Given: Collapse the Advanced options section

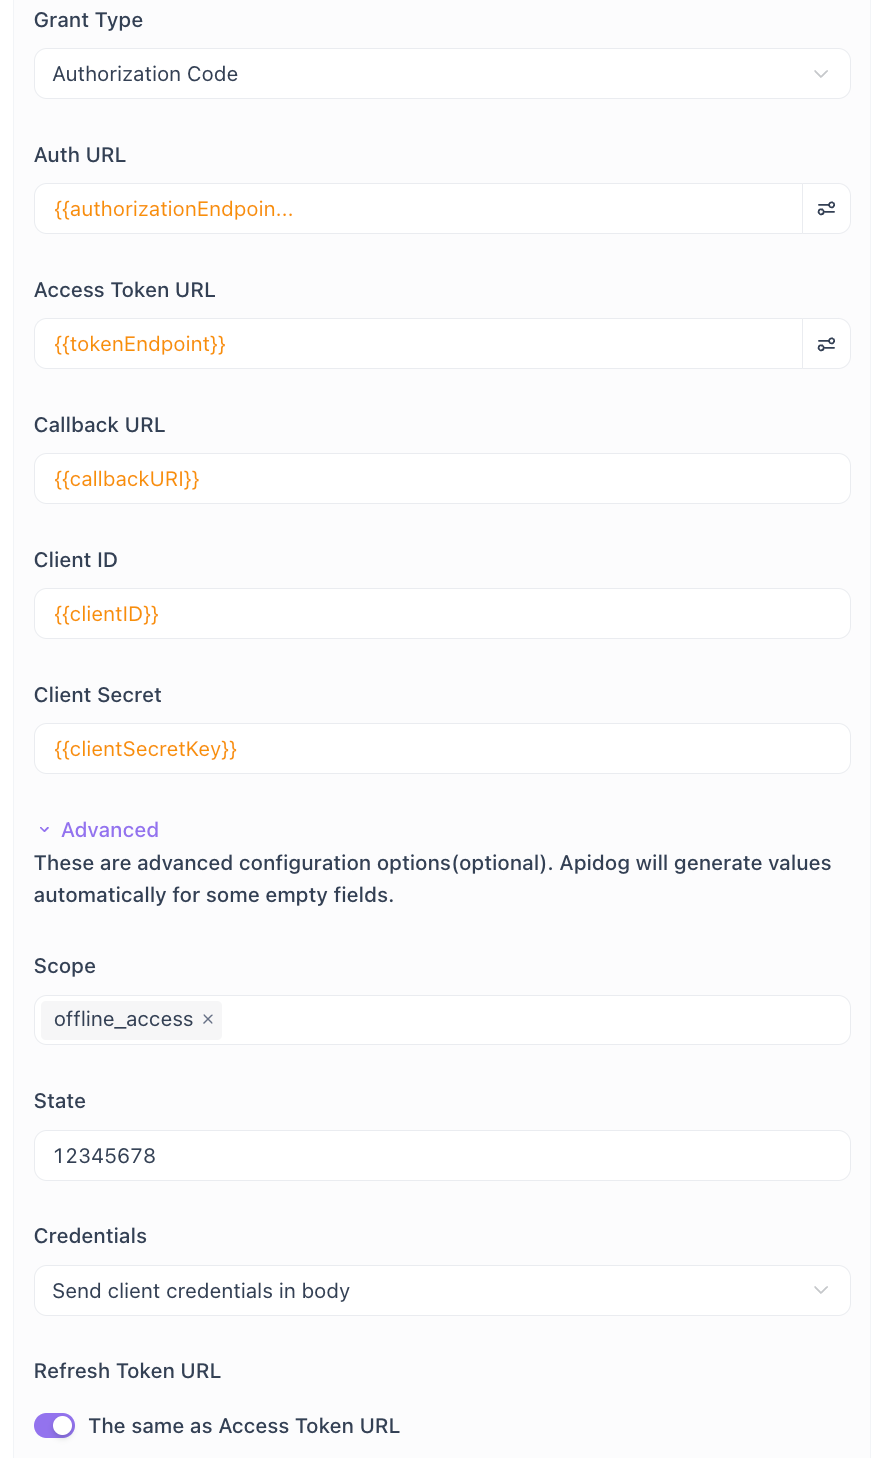Looking at the screenshot, I should point(110,830).
